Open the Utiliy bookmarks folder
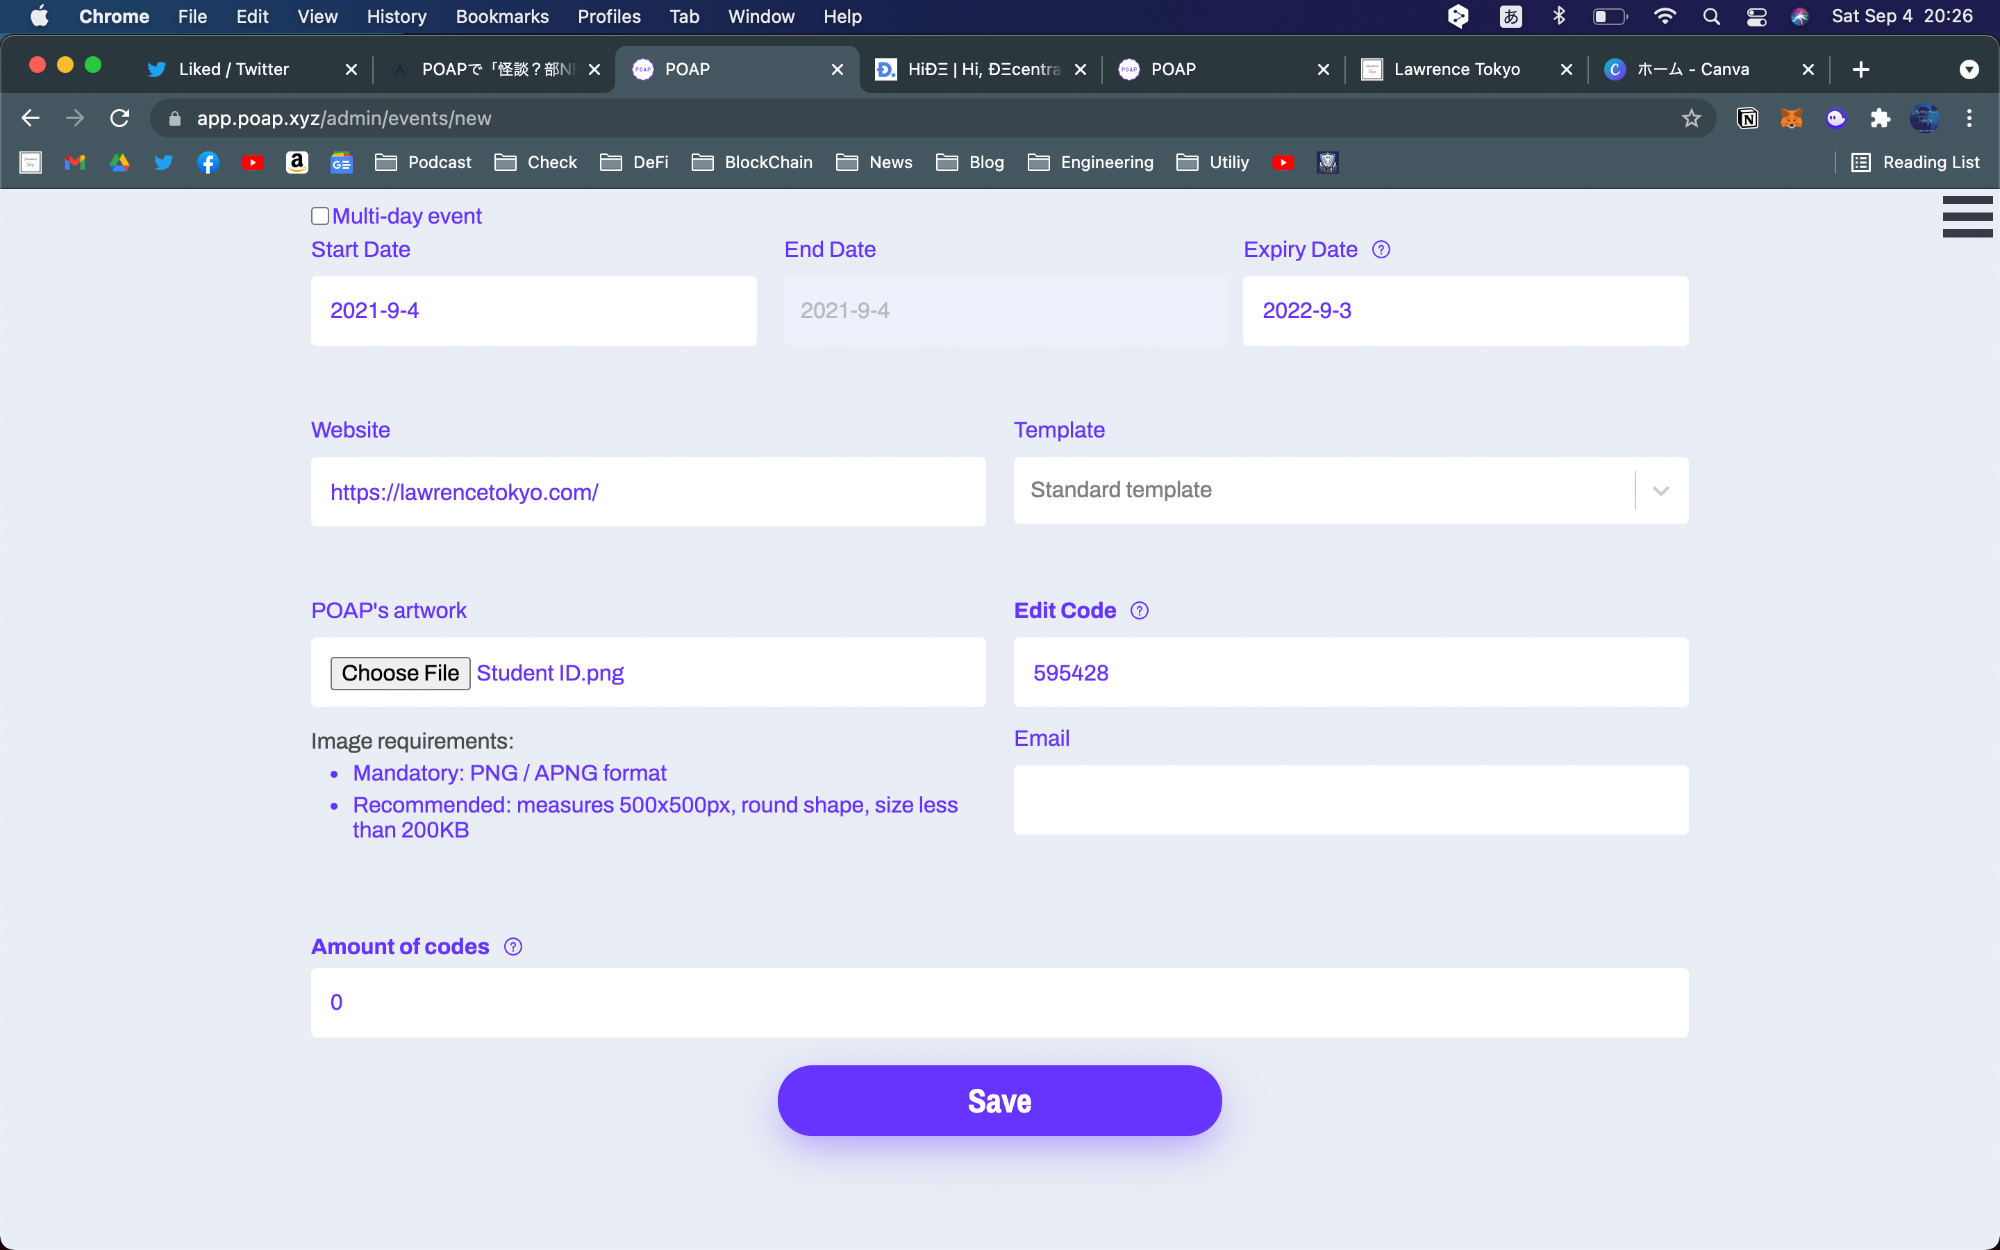The image size is (2000, 1250). point(1213,162)
